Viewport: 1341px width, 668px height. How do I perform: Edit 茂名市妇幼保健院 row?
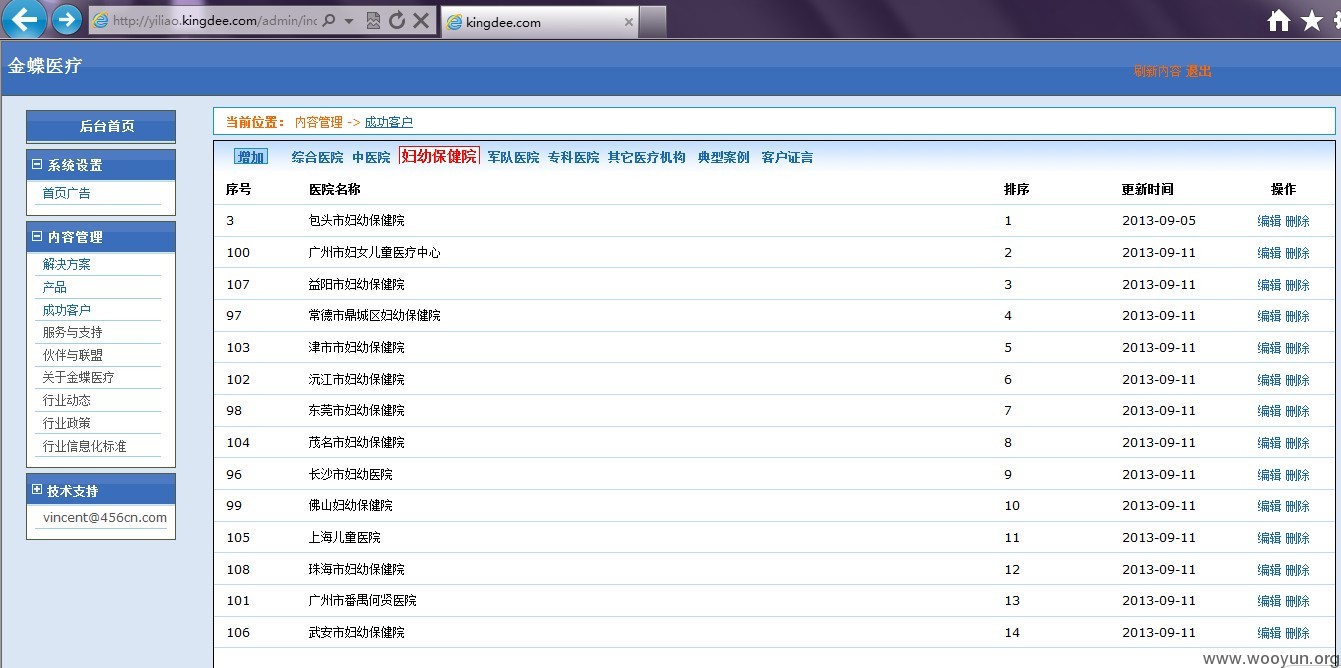point(1269,443)
